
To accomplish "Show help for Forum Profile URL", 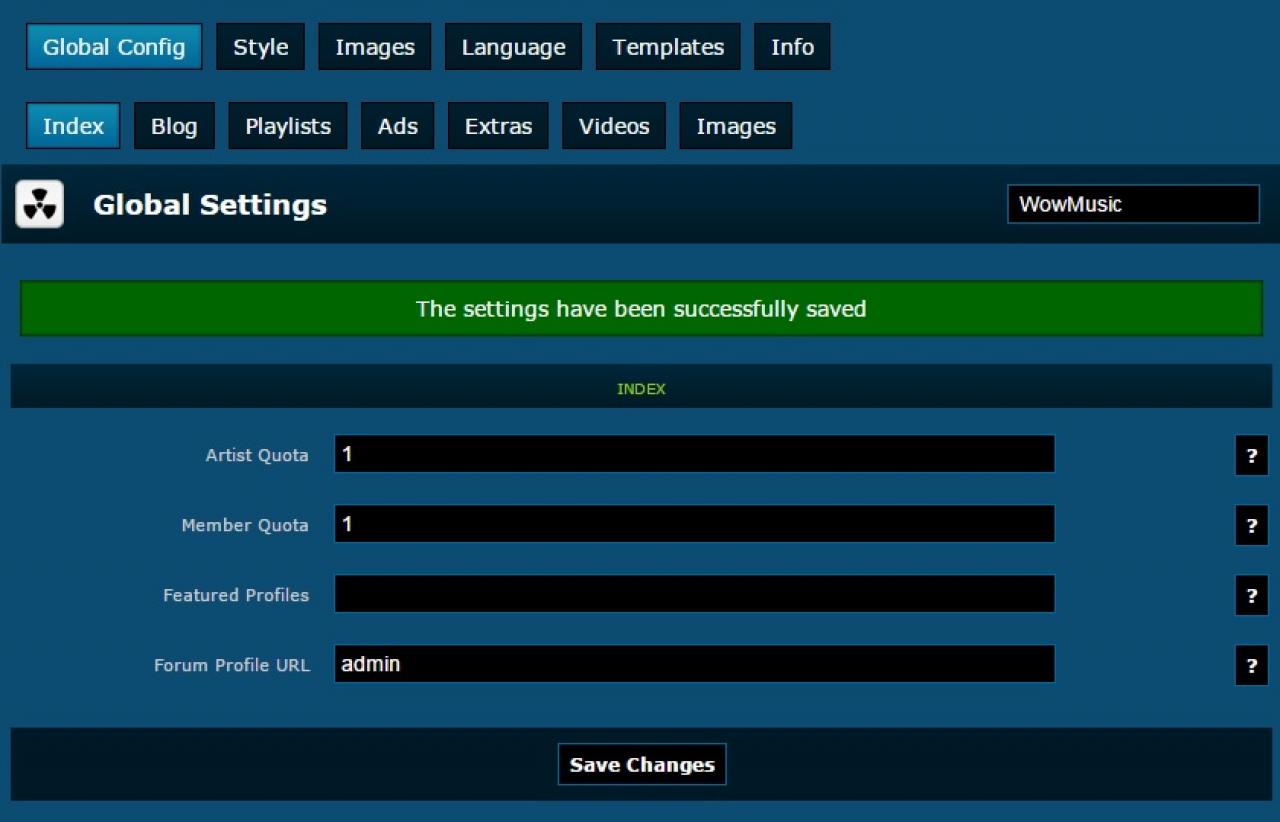I will click(x=1251, y=665).
